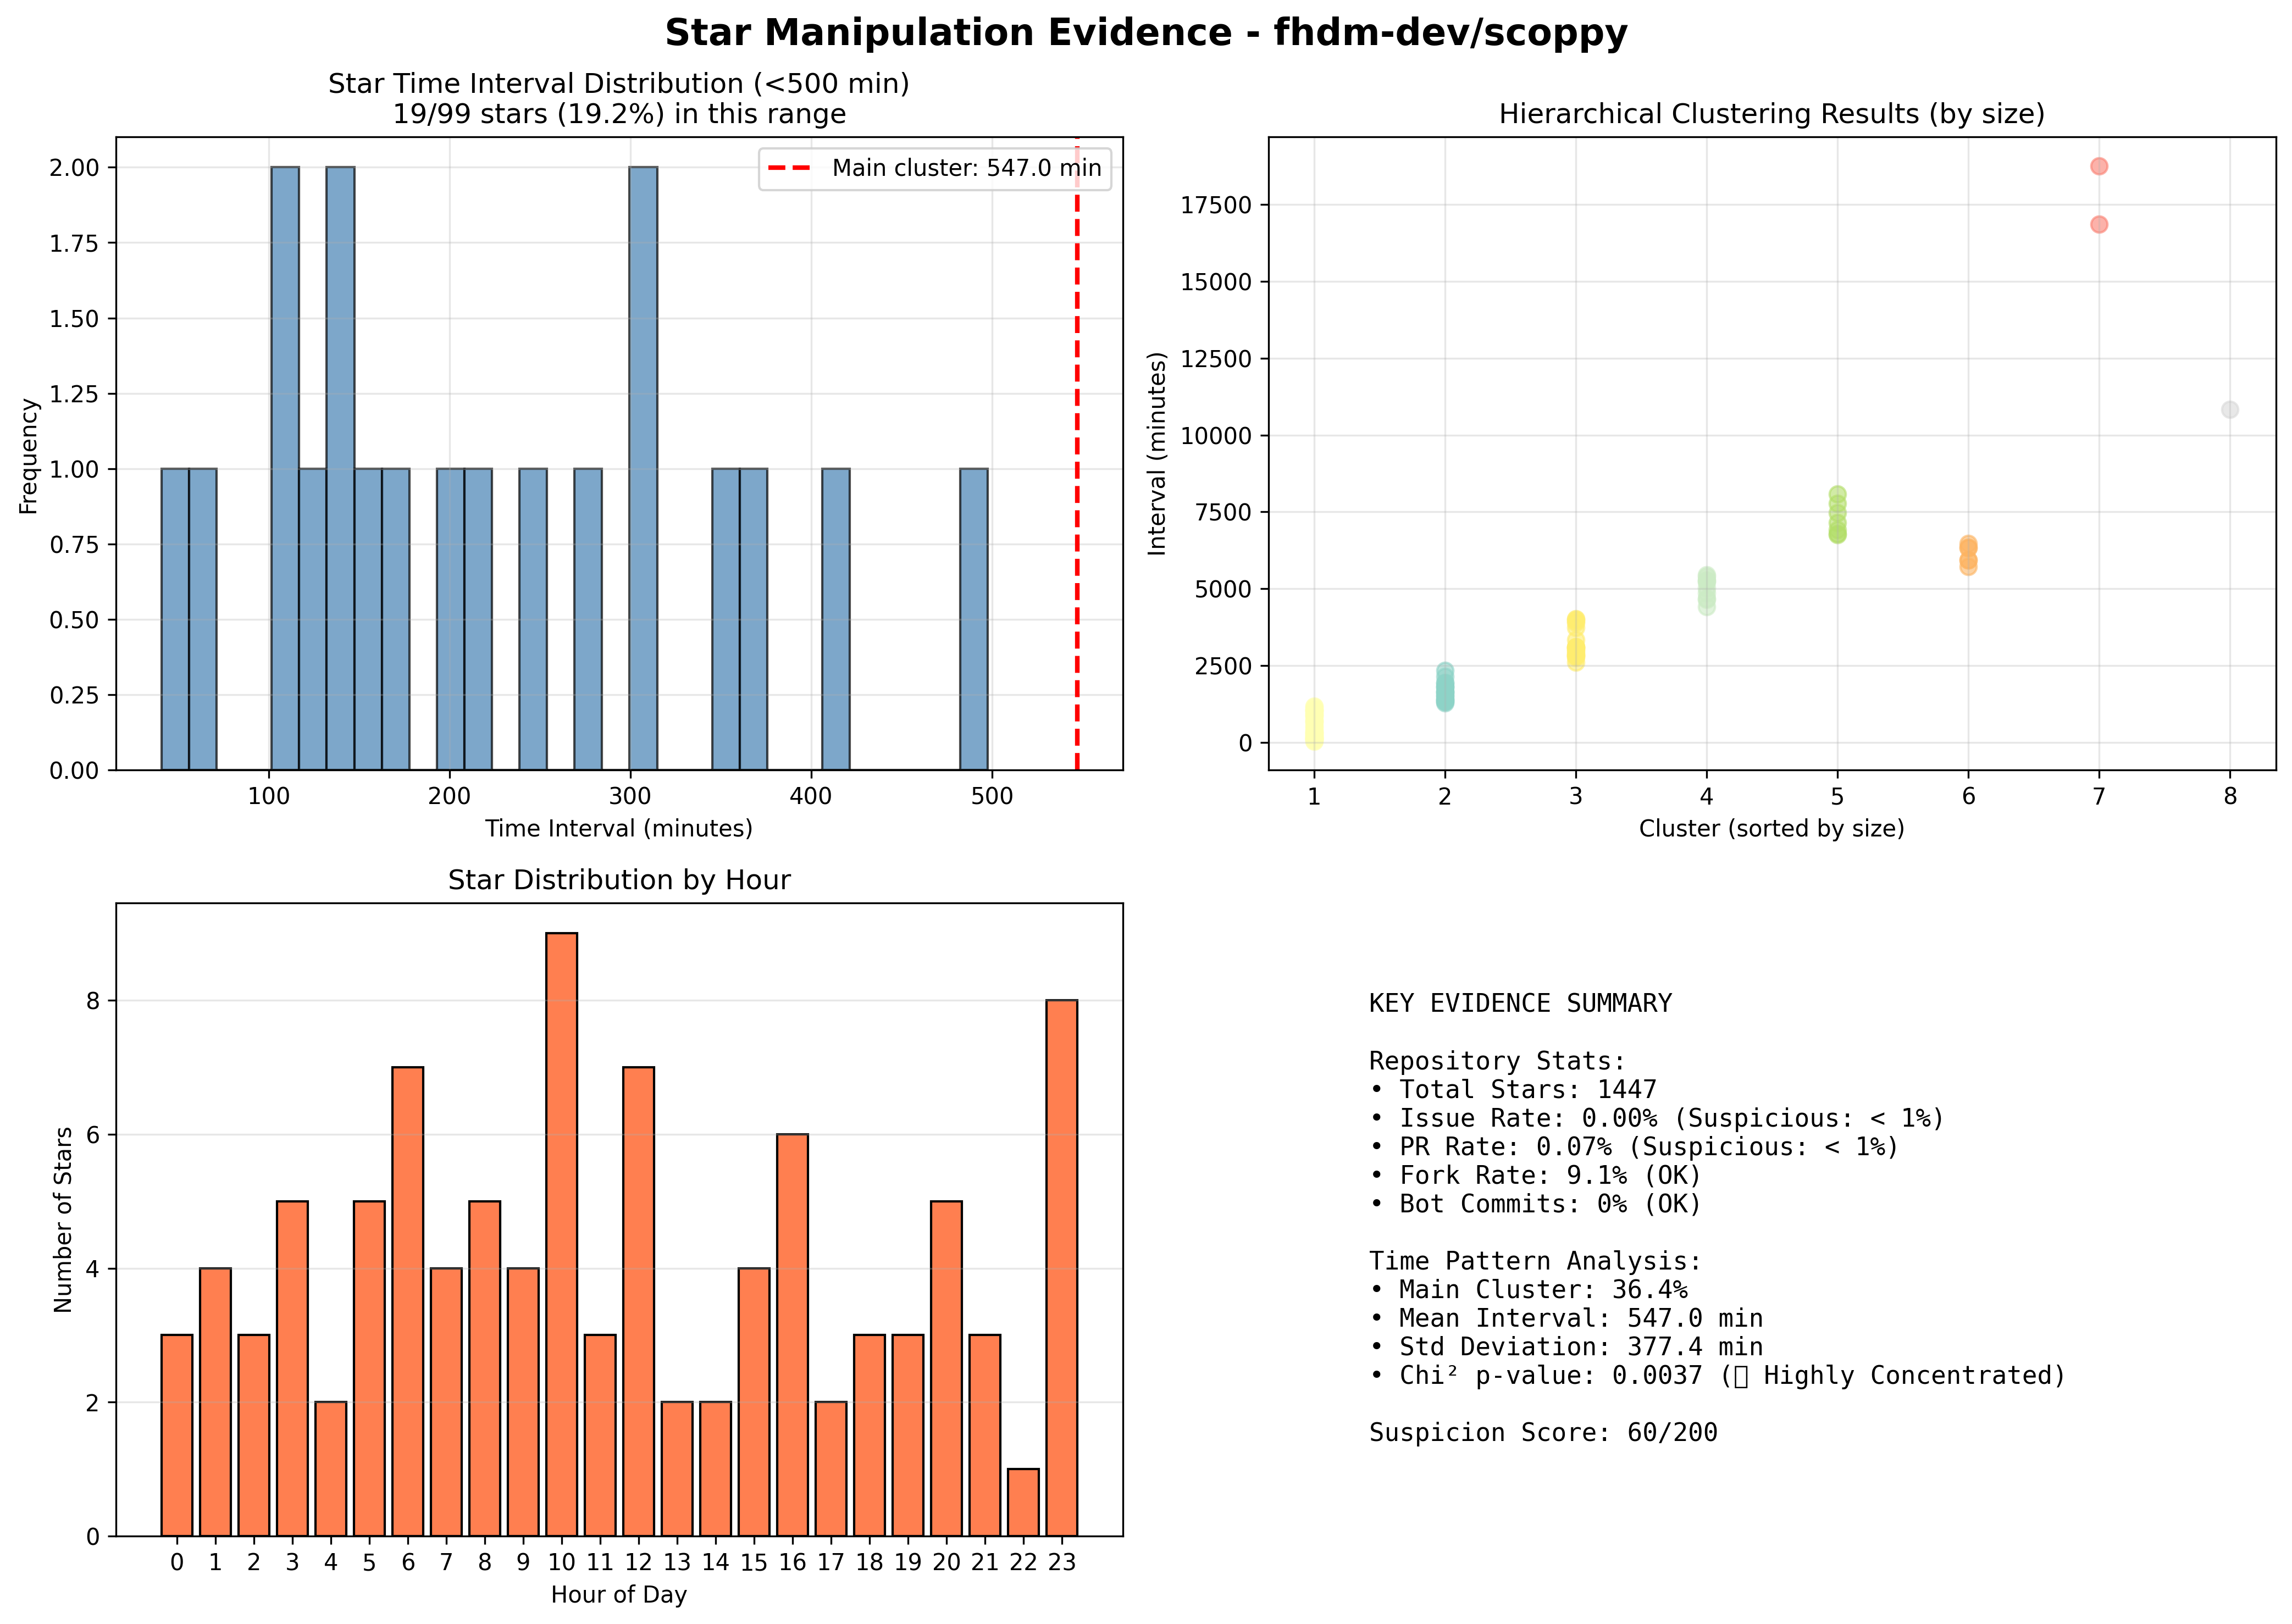The image size is (2292, 1624).
Task: Click the "KEY EVIDENCE SUMMARY" heading
Action: click(1520, 1003)
